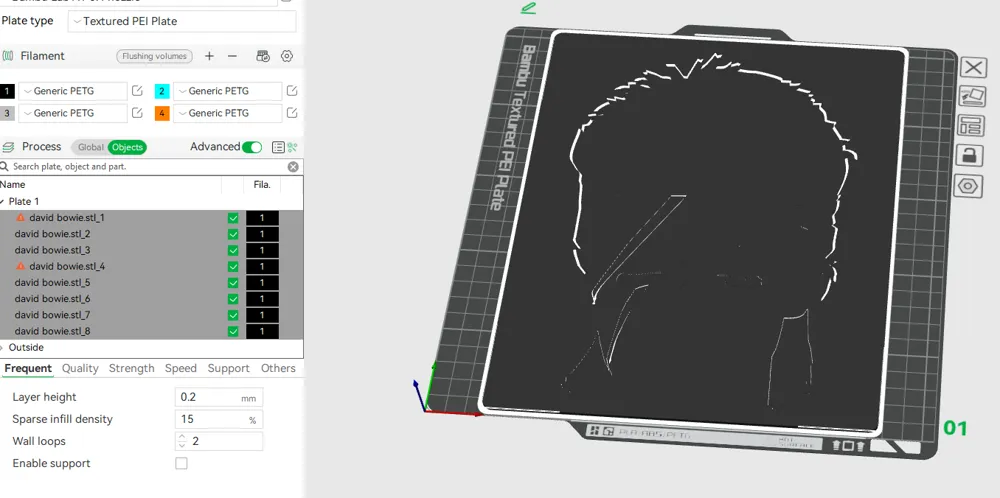Edit filament 1 preset icon
Viewport: 1000px width, 498px height.
137,91
